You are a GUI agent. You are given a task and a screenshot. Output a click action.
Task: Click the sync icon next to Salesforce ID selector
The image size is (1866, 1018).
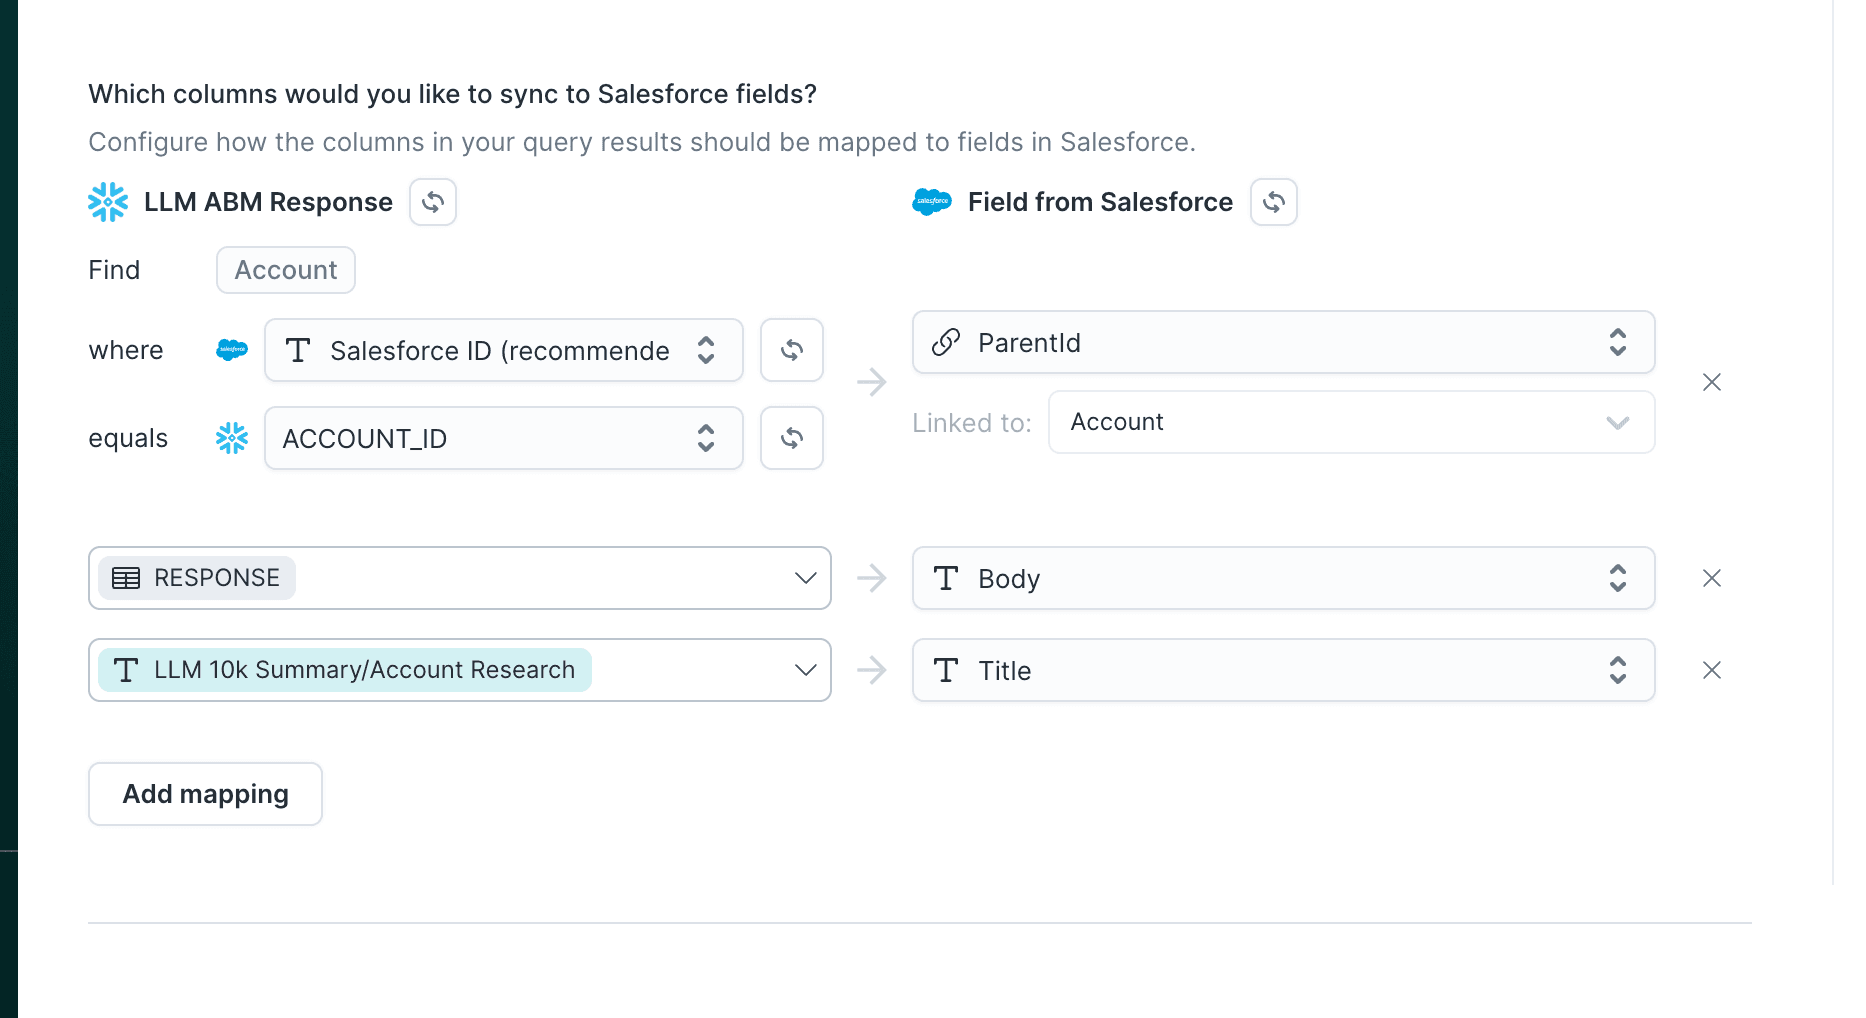tap(791, 350)
